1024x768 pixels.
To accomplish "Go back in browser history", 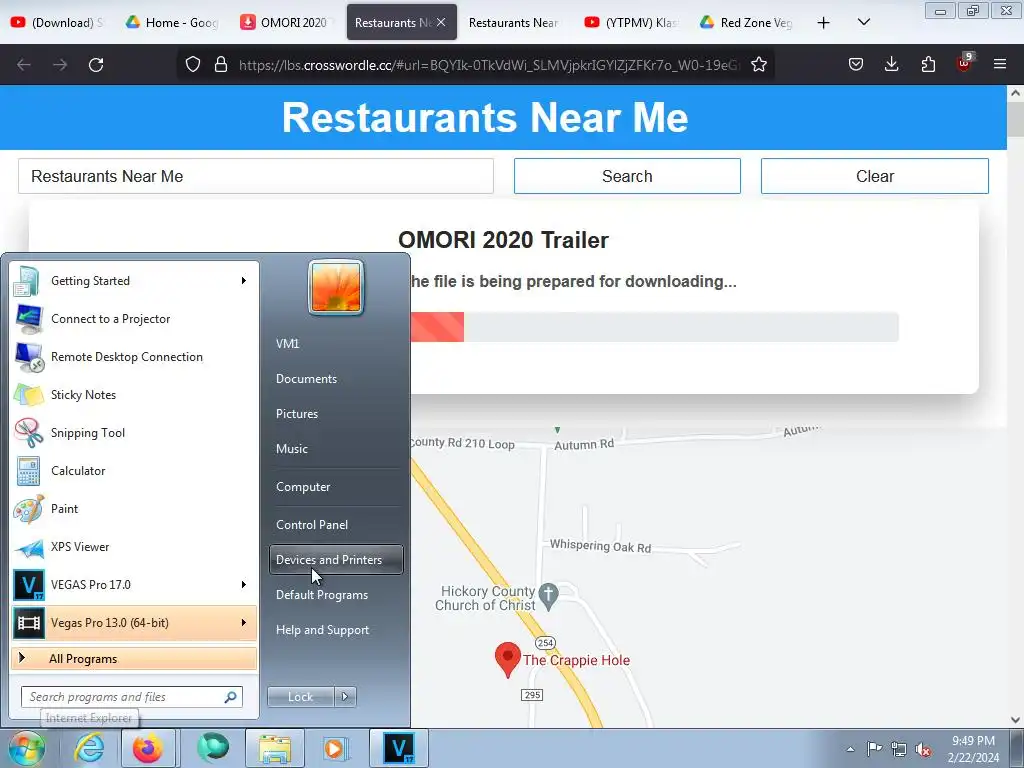I will point(24,65).
